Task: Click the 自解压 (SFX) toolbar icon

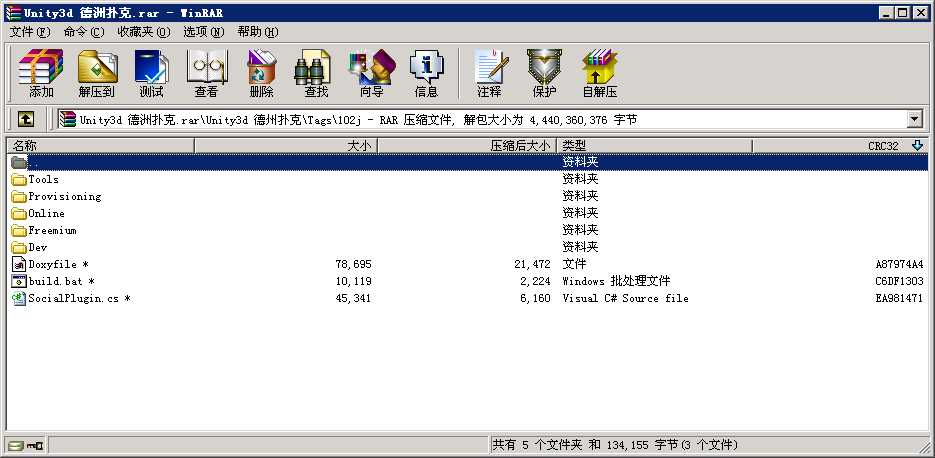Action: click(599, 73)
